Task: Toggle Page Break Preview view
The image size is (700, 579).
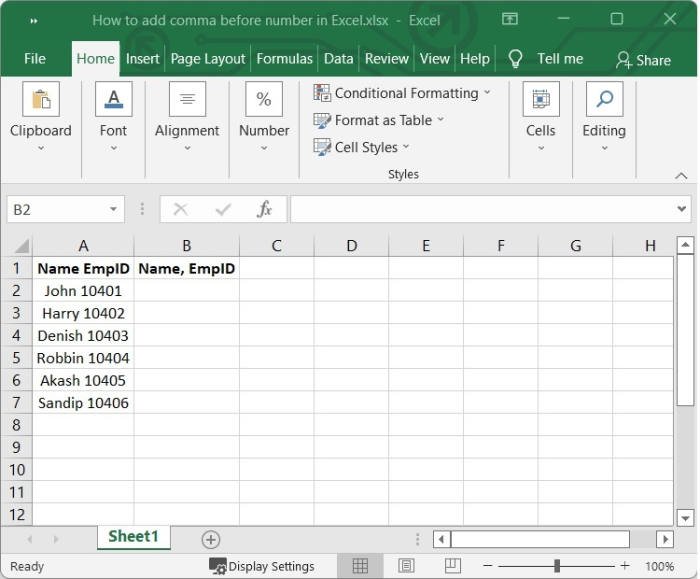Action: [x=452, y=566]
